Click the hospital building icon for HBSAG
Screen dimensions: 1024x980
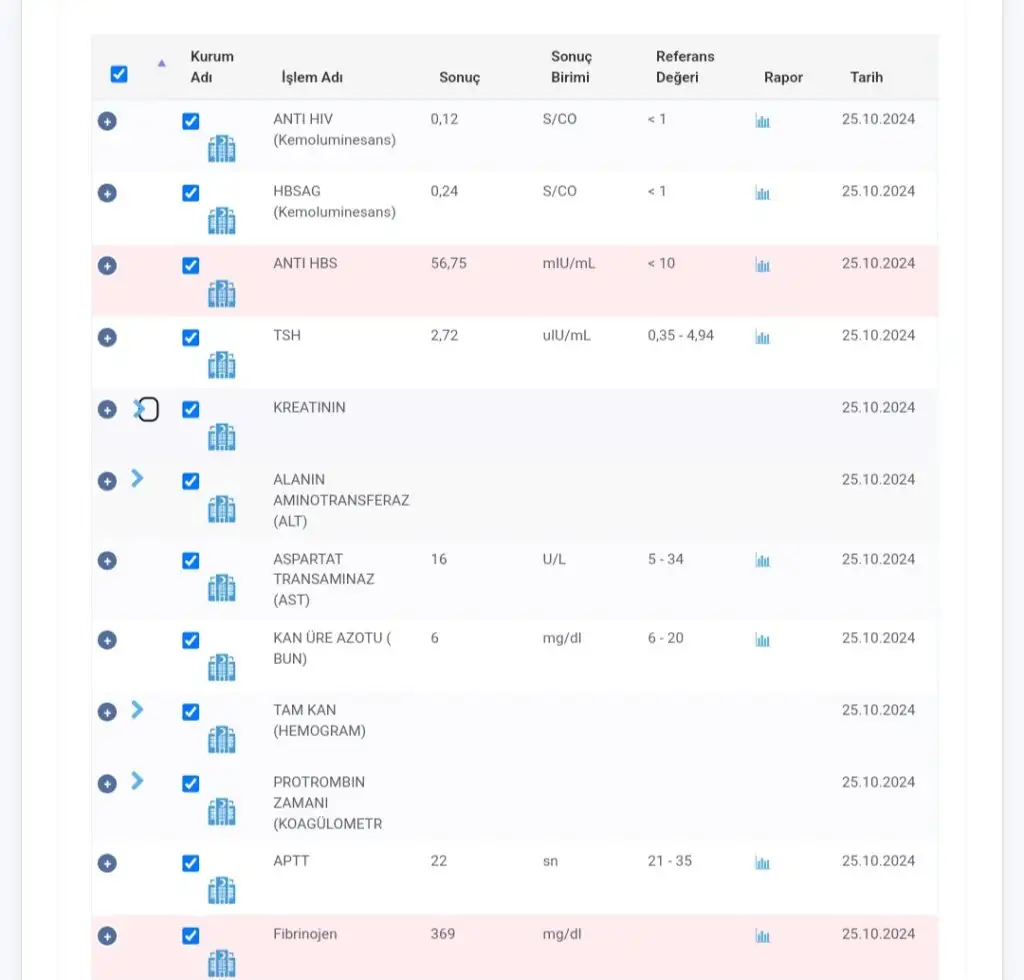coord(221,221)
